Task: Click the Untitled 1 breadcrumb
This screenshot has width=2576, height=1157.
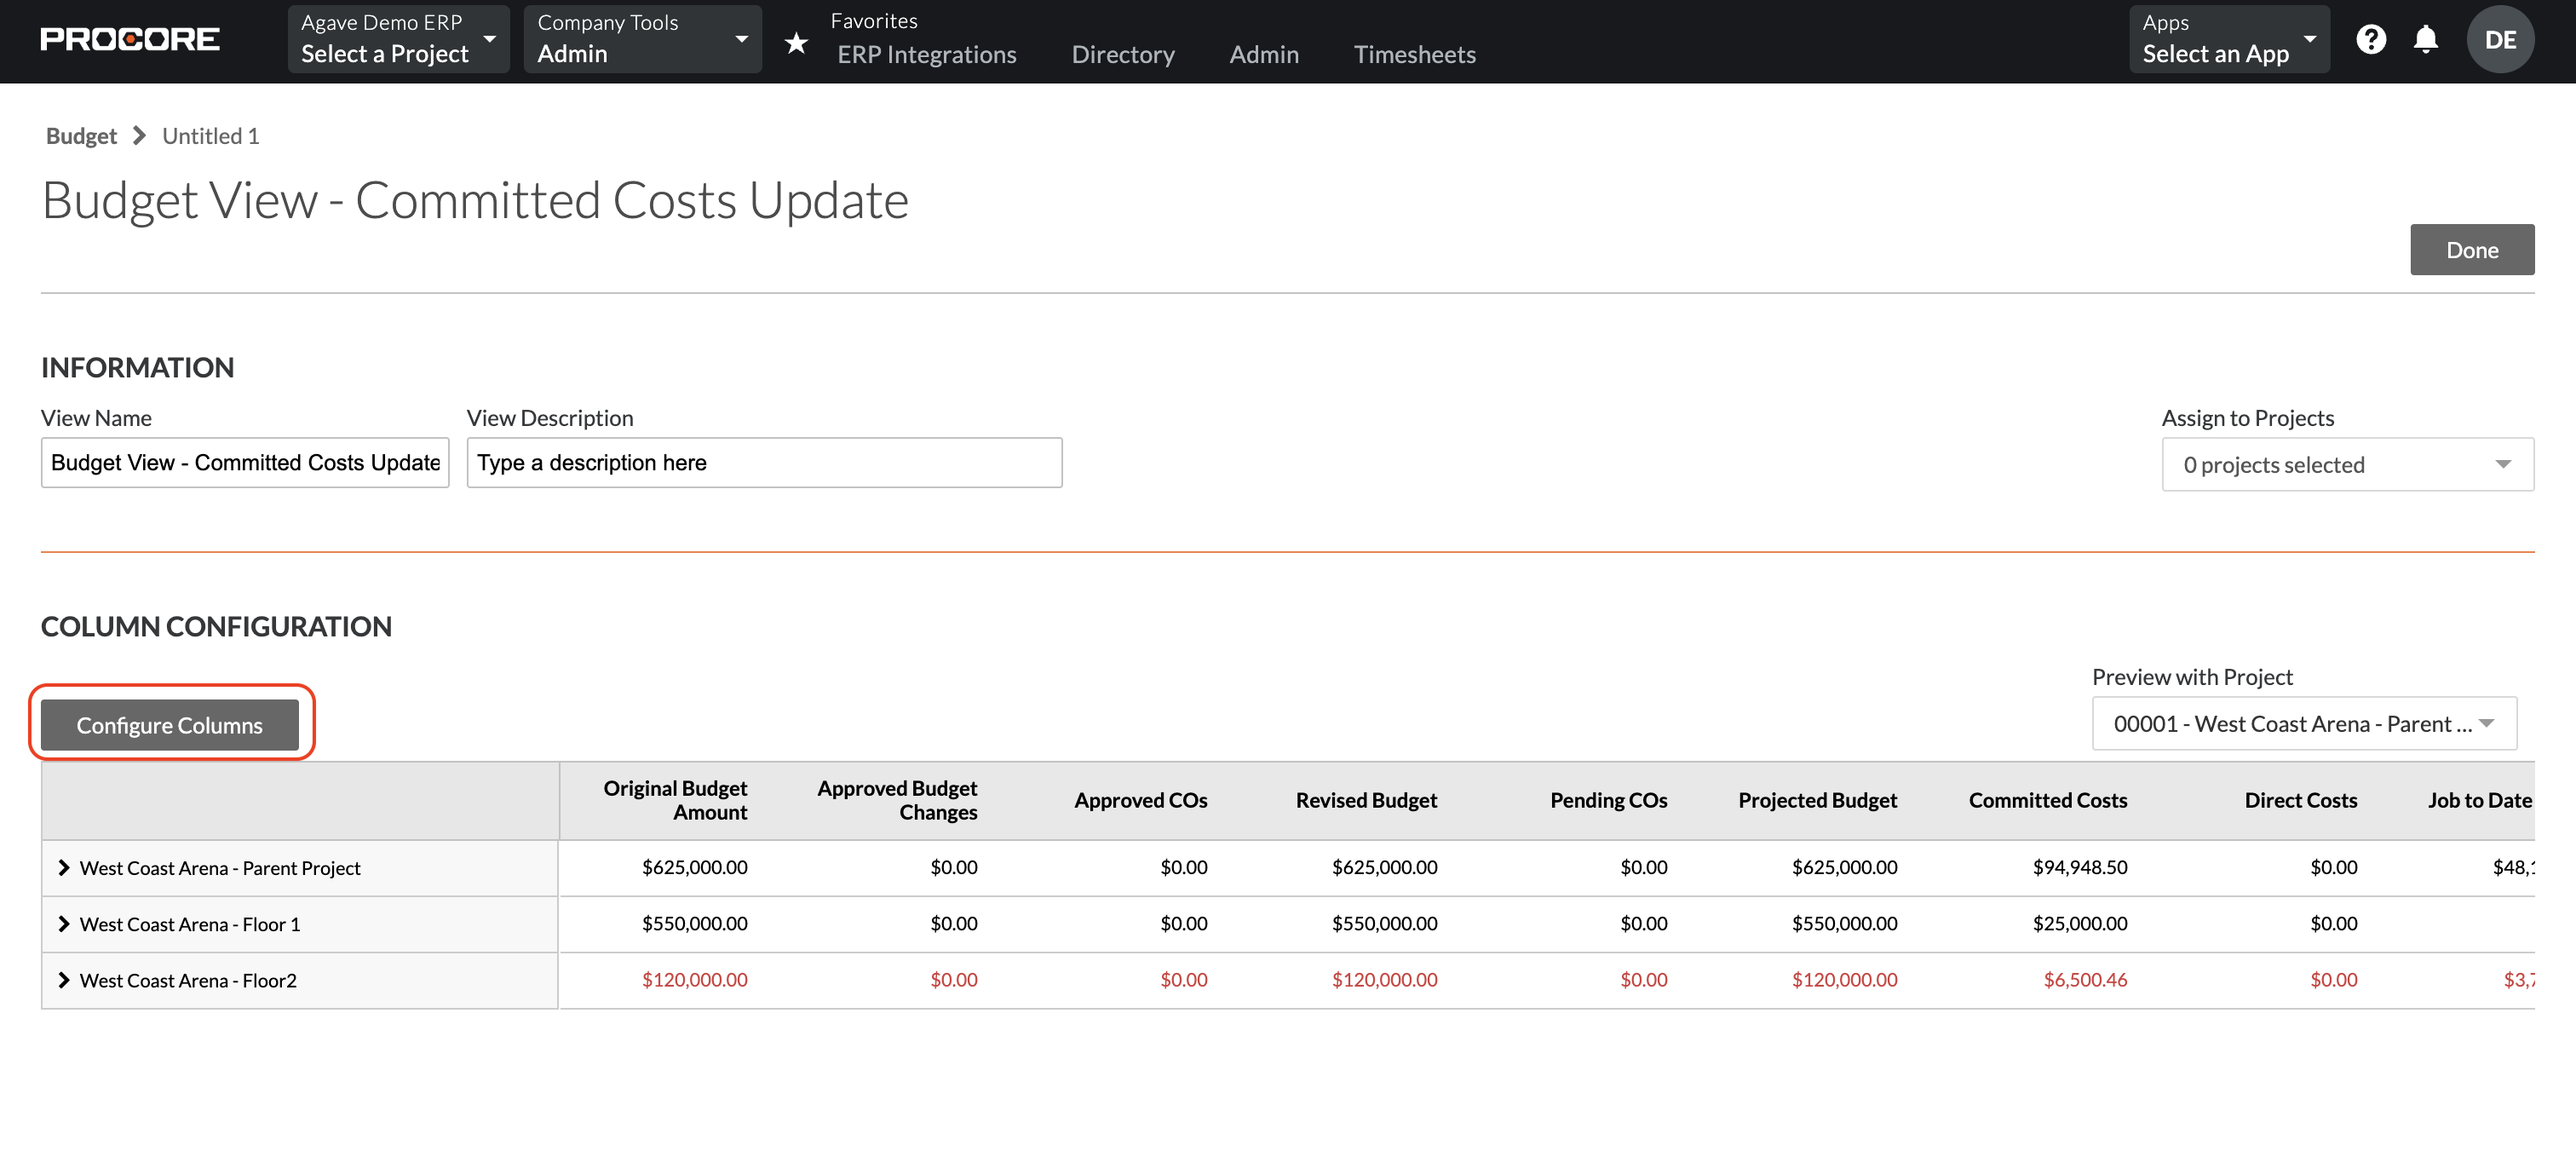Action: coord(210,135)
